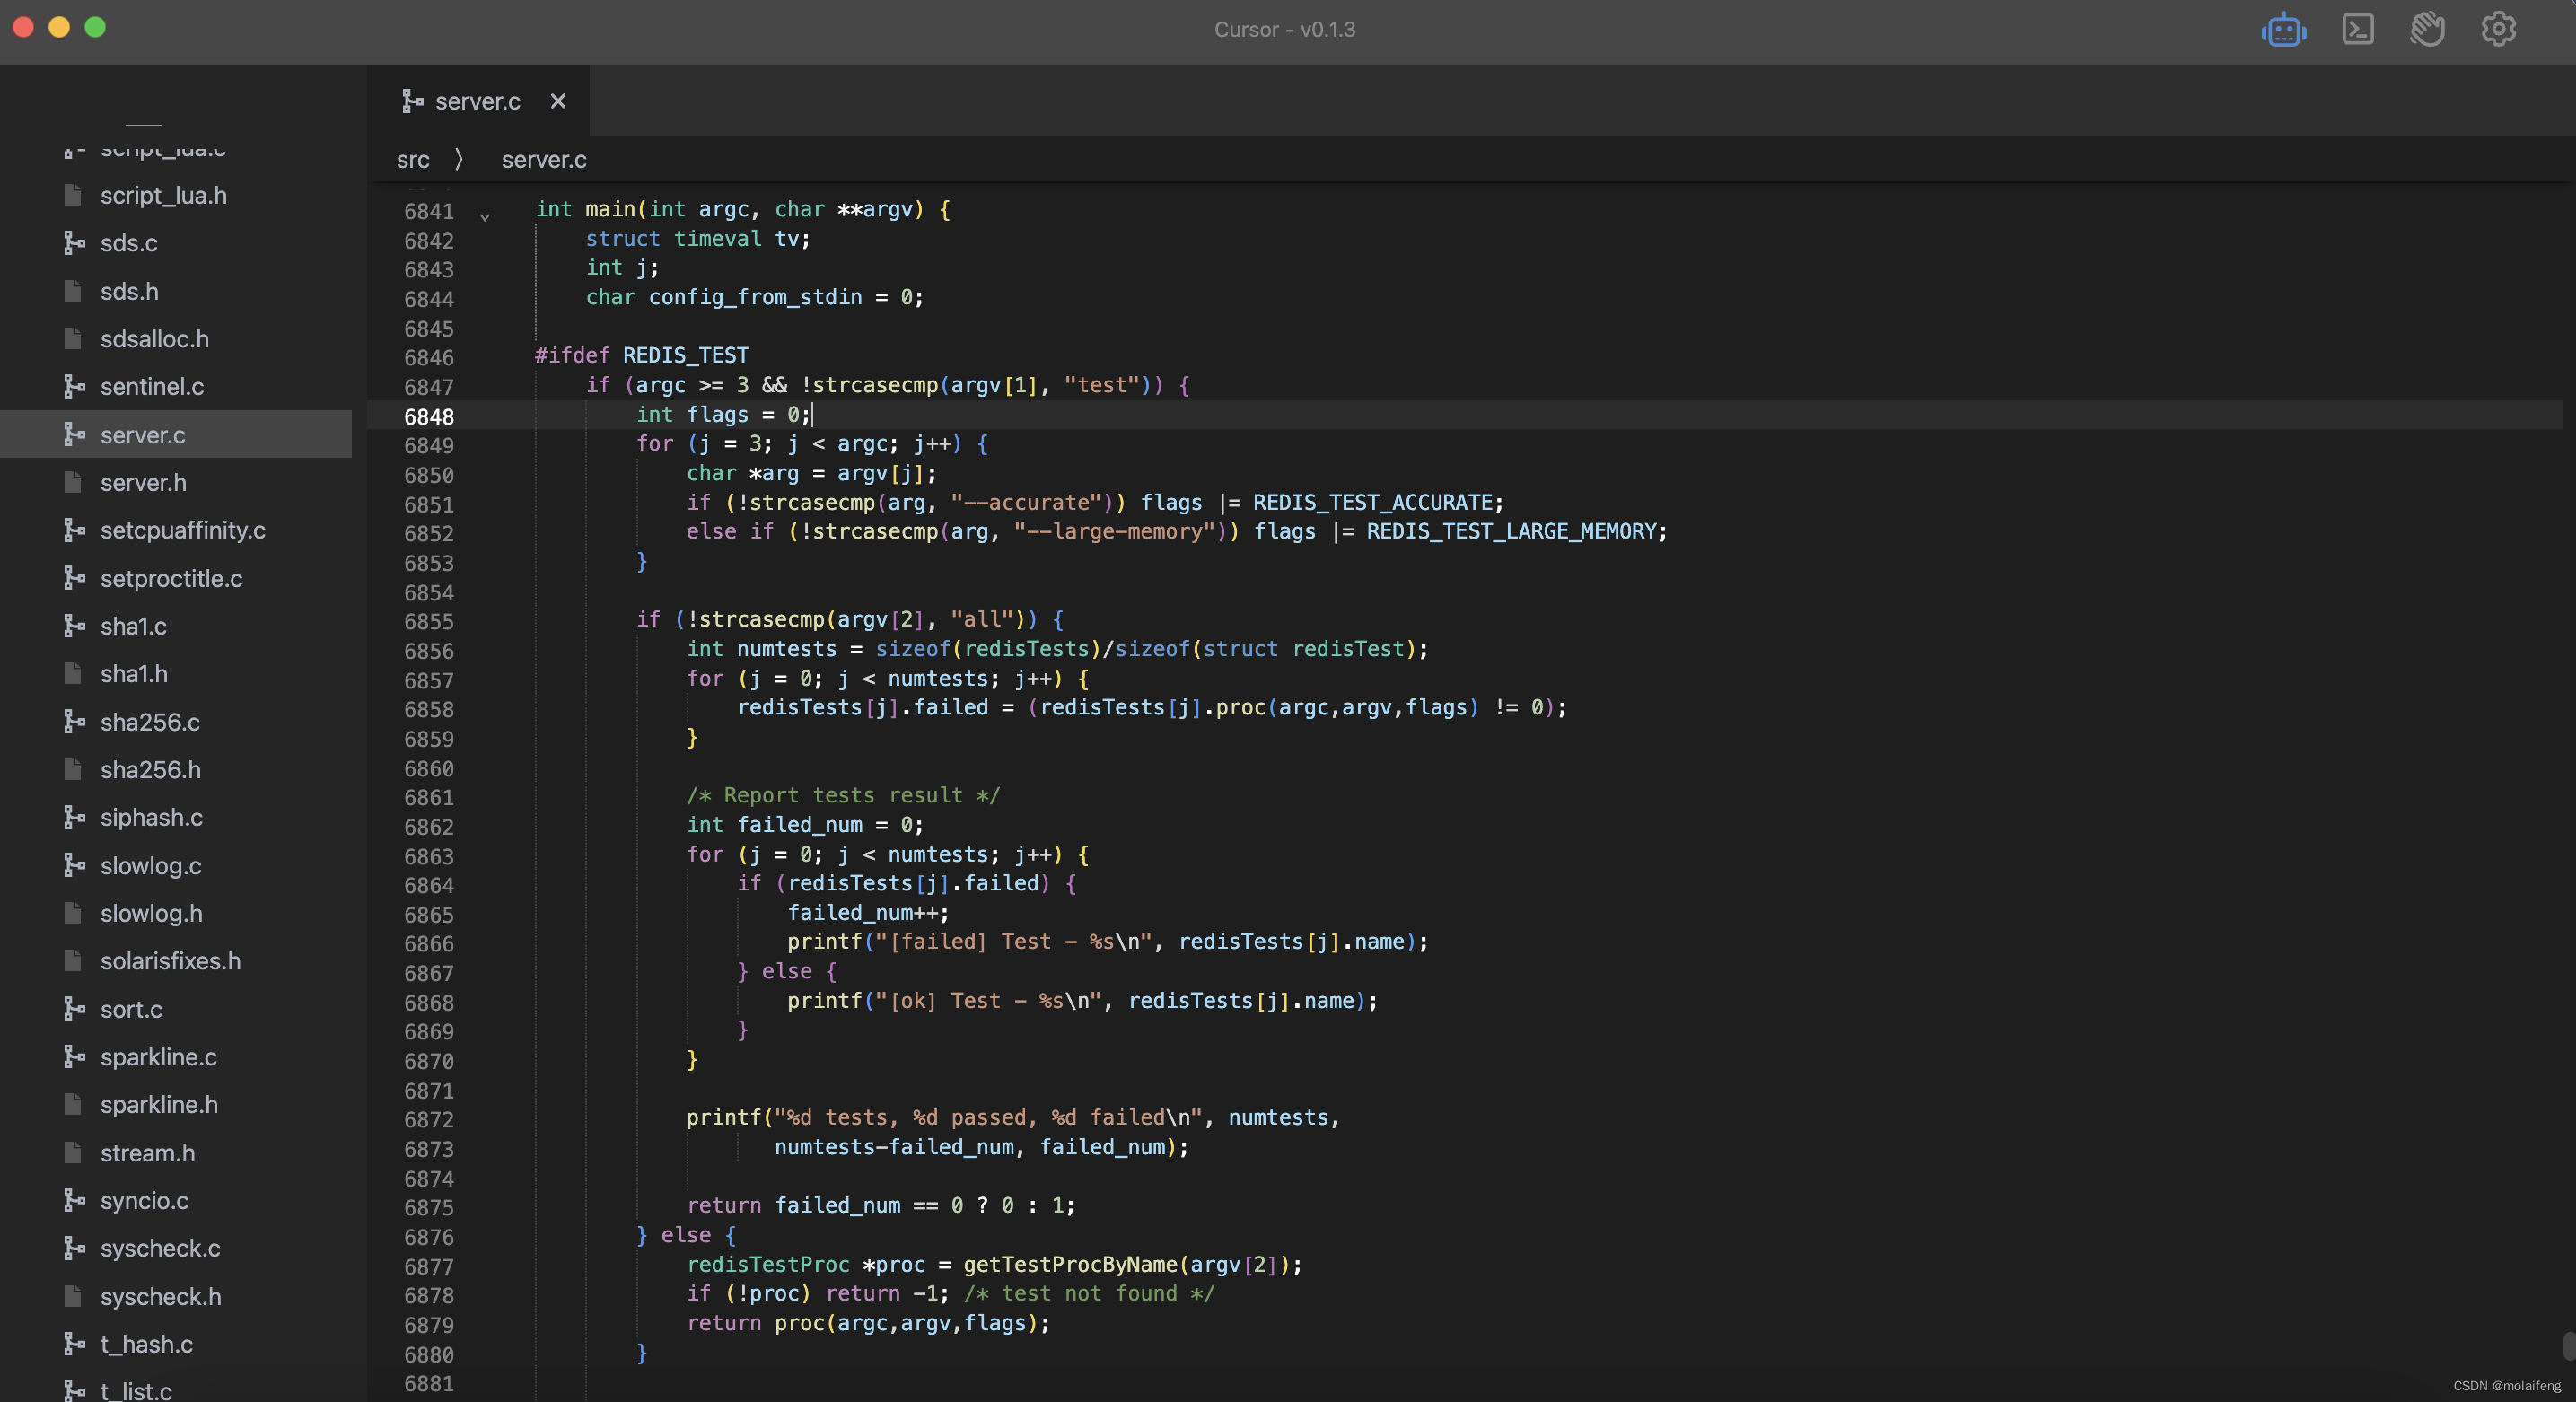Open the terminal panel icon

point(2357,29)
